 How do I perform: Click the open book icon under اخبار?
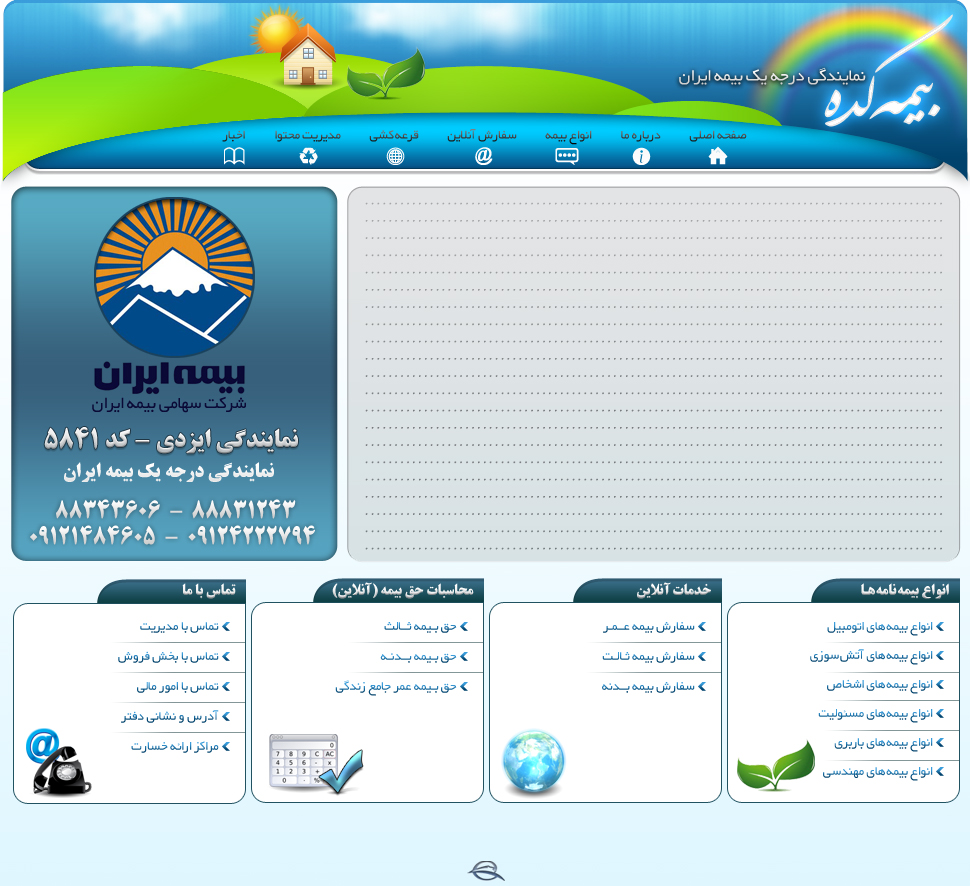234,156
